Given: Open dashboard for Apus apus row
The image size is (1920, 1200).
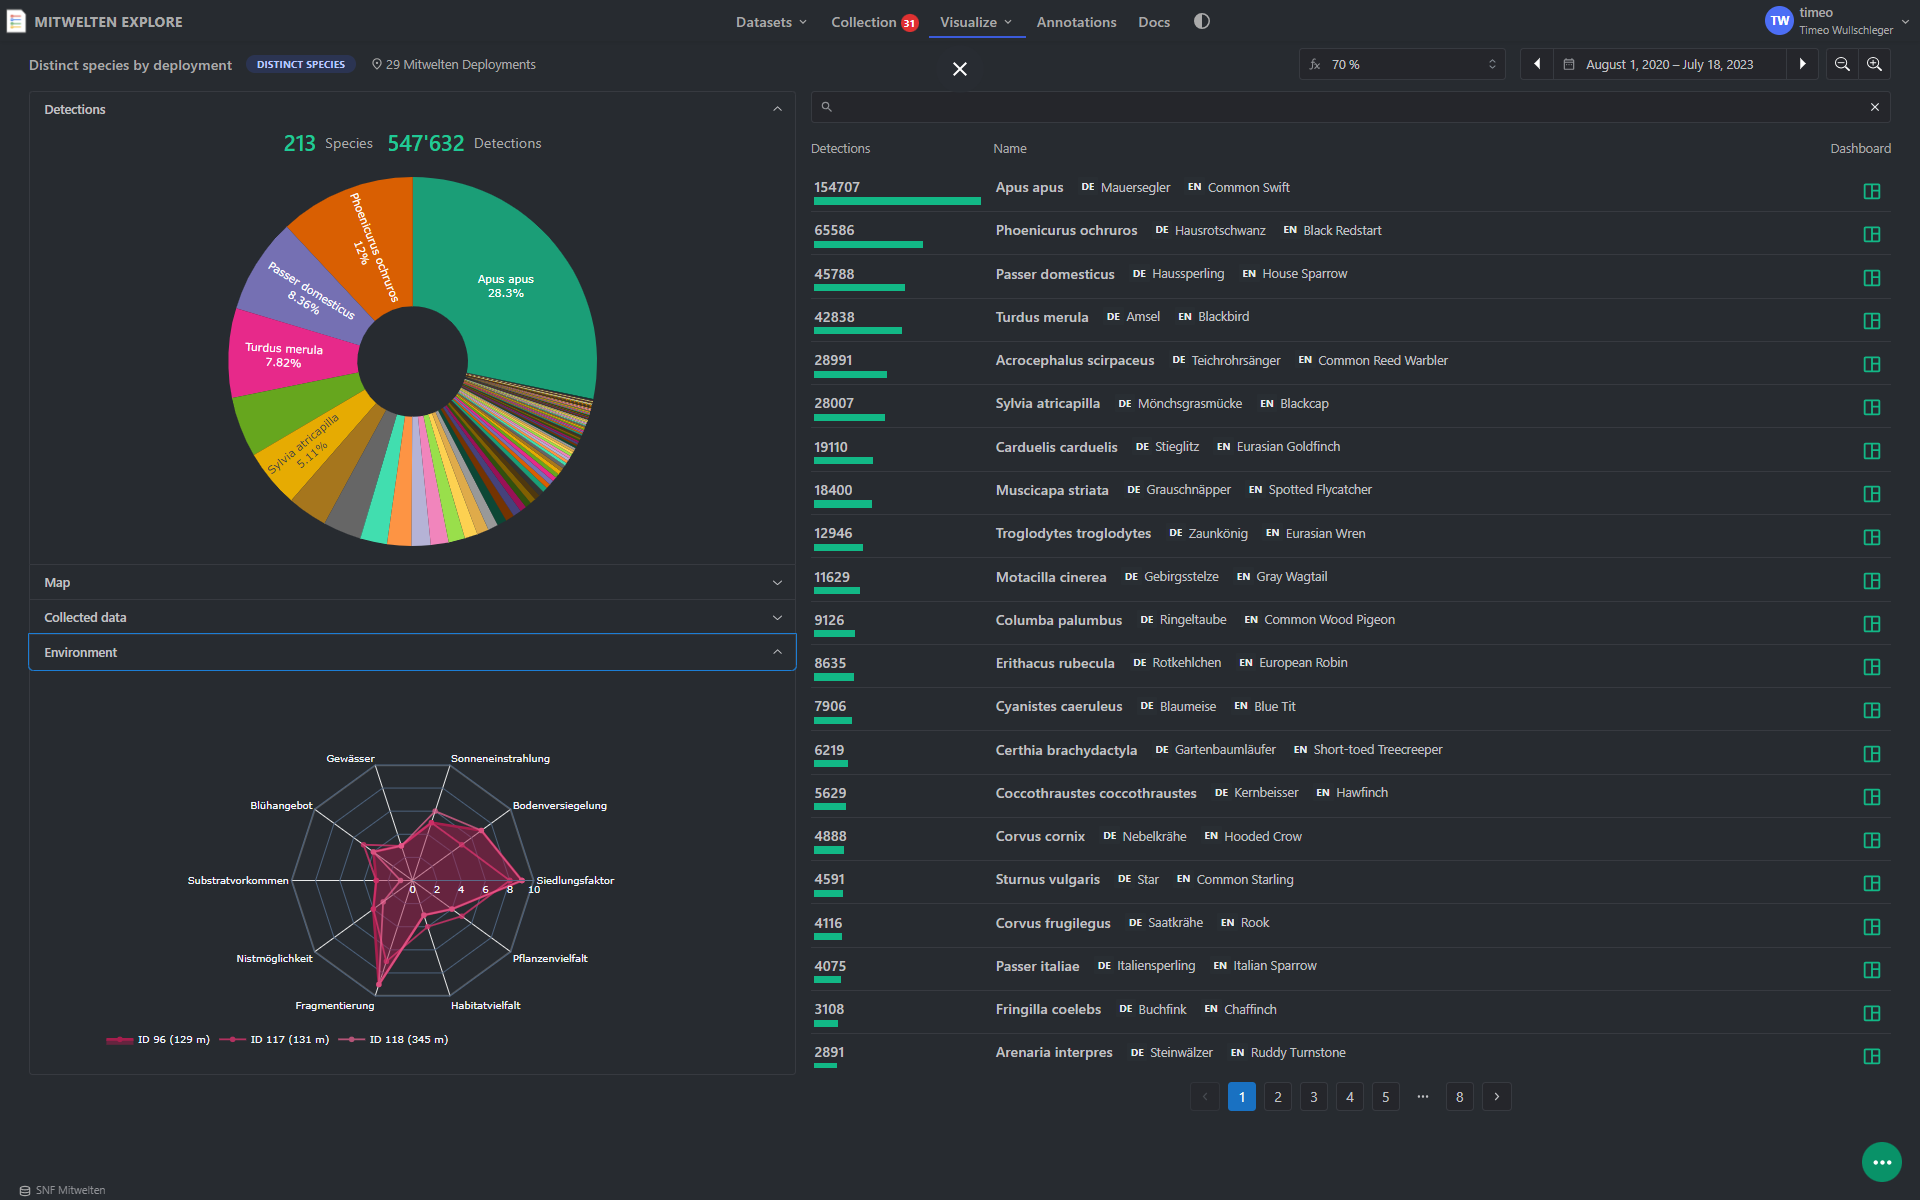Looking at the screenshot, I should (1872, 191).
